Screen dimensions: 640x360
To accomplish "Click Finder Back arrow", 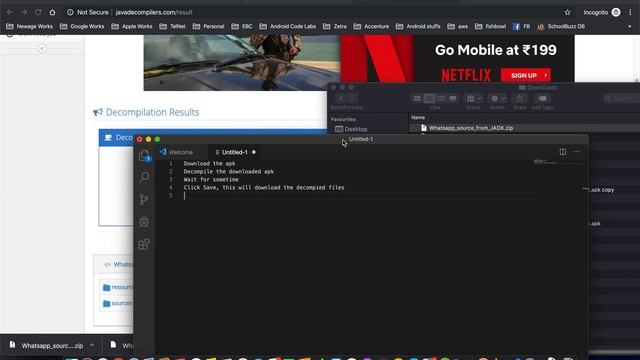I will coord(341,98).
